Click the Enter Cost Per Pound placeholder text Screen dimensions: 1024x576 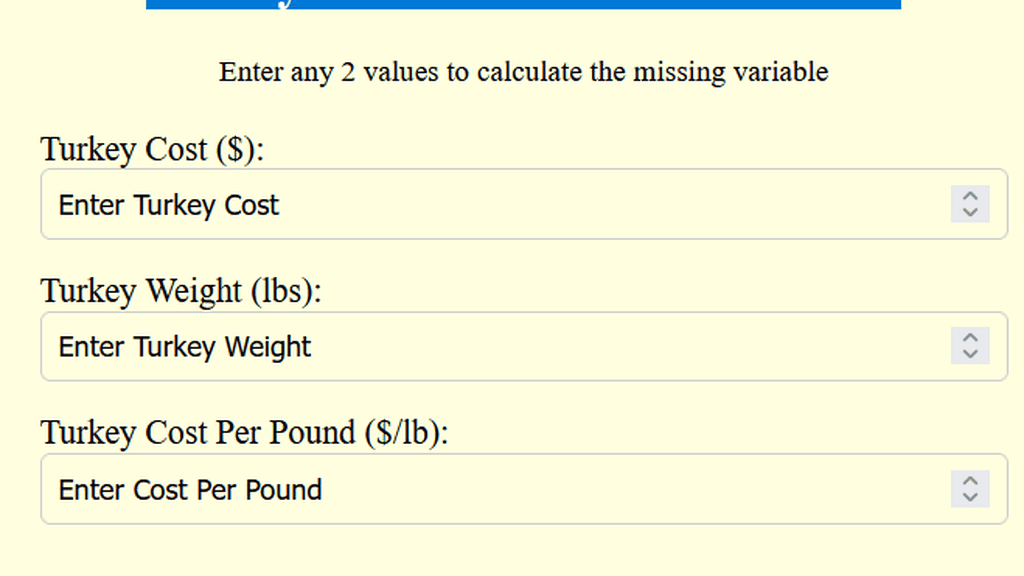point(190,490)
